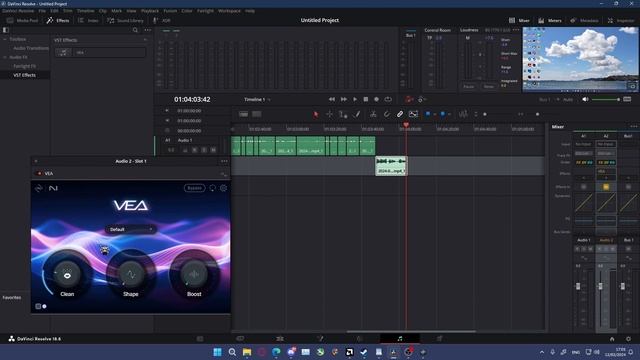This screenshot has height=360, width=640.
Task: Open the Windows Start menu
Action: click(x=217, y=352)
